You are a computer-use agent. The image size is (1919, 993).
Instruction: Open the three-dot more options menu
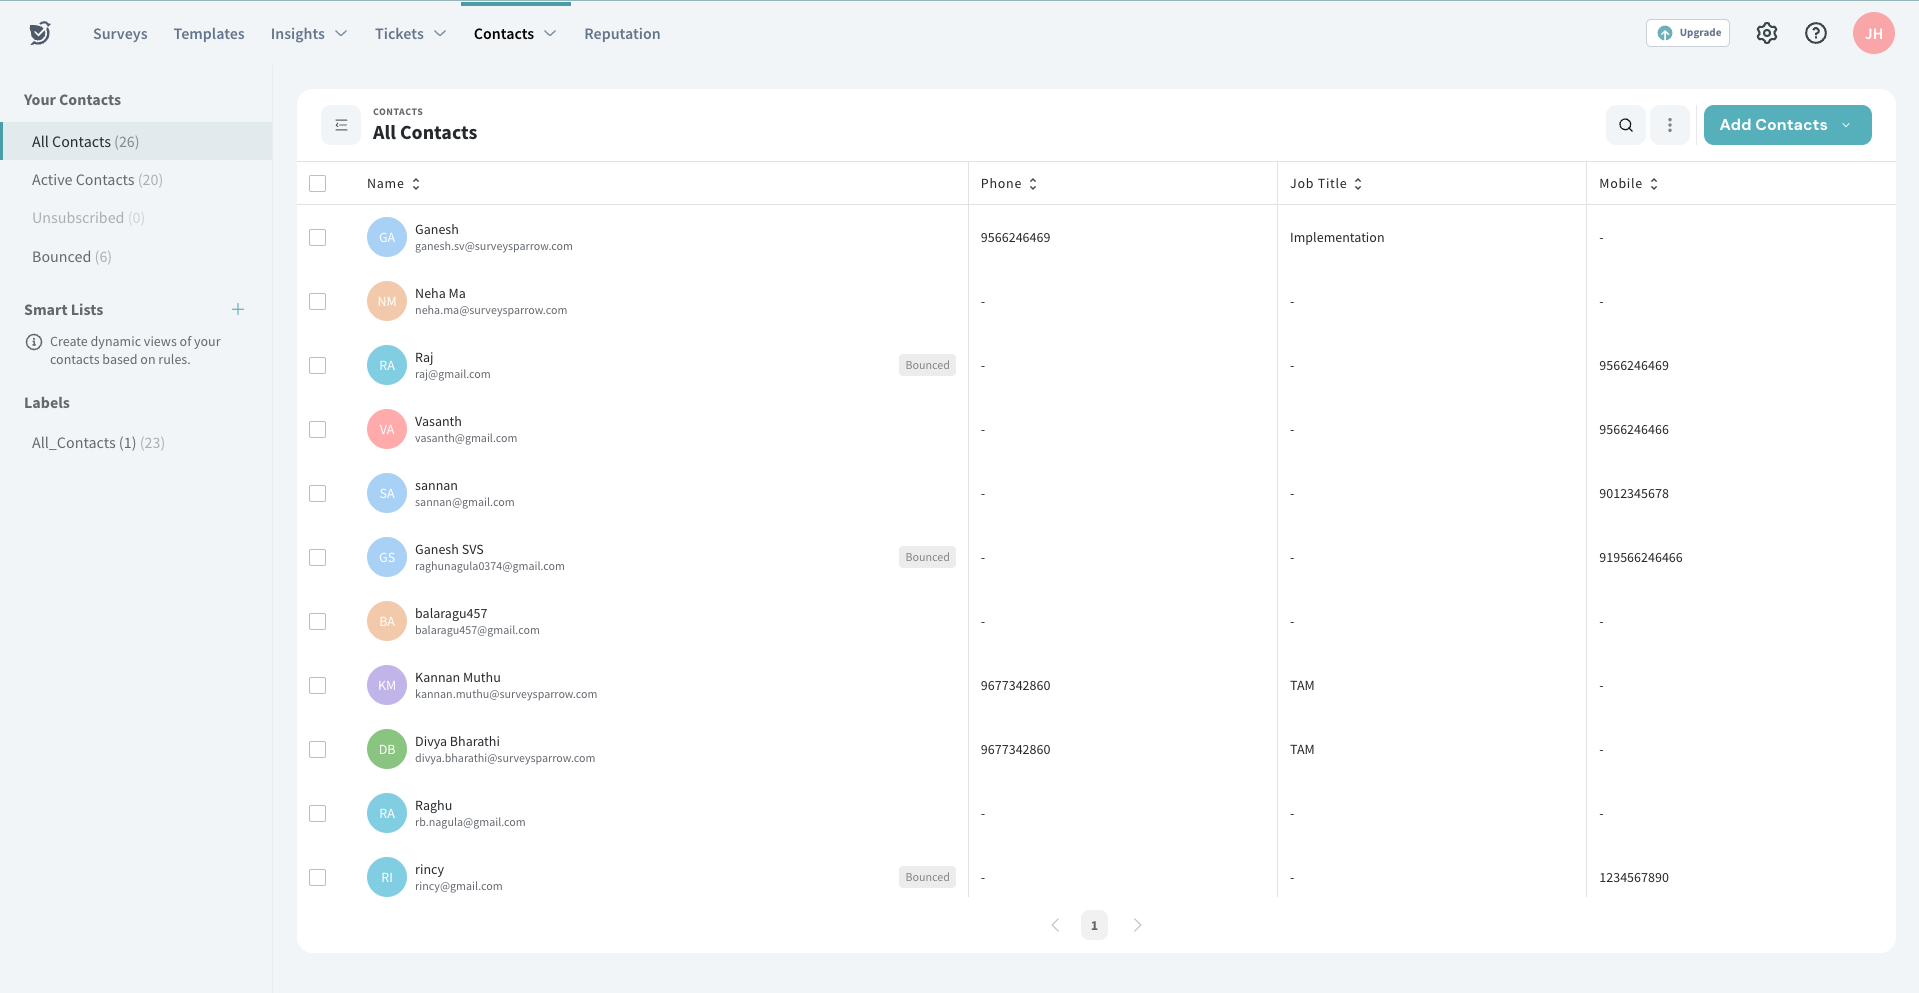point(1669,125)
